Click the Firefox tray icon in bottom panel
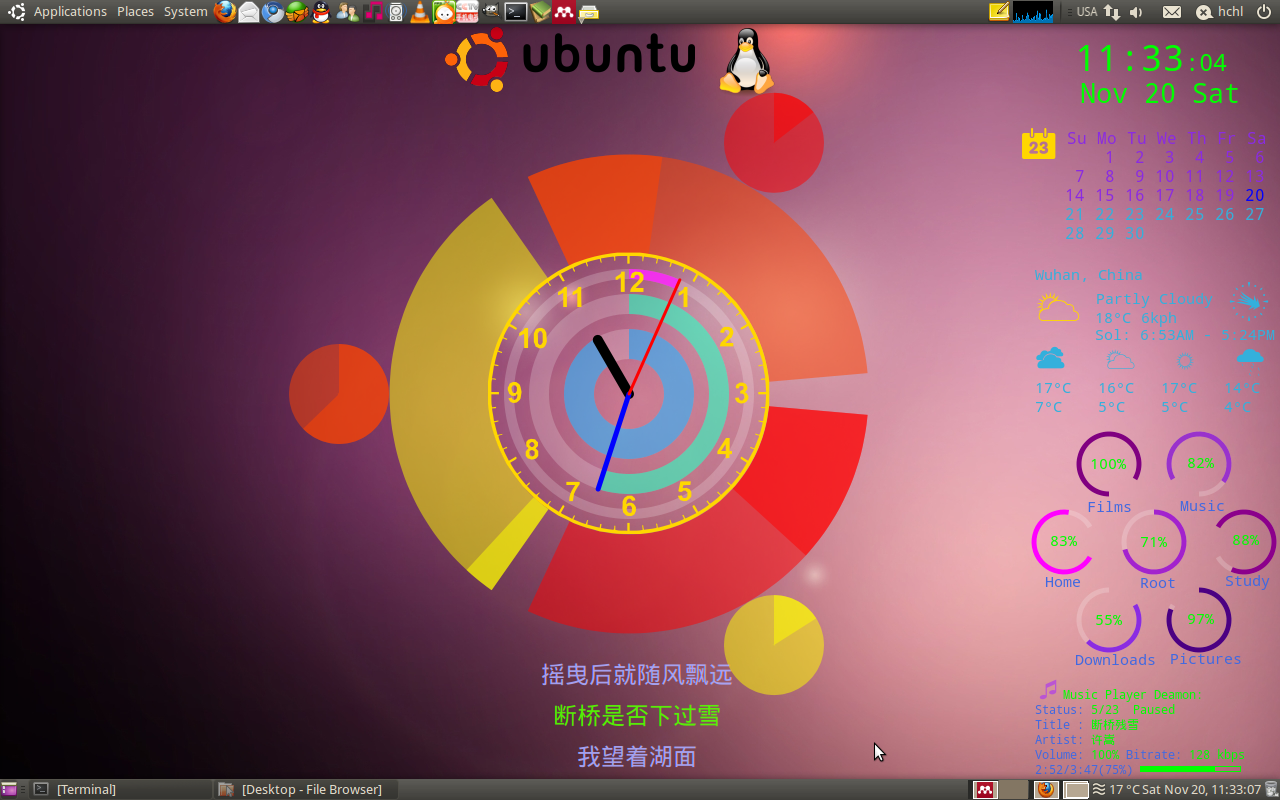Viewport: 1280px width, 800px height. (1045, 790)
